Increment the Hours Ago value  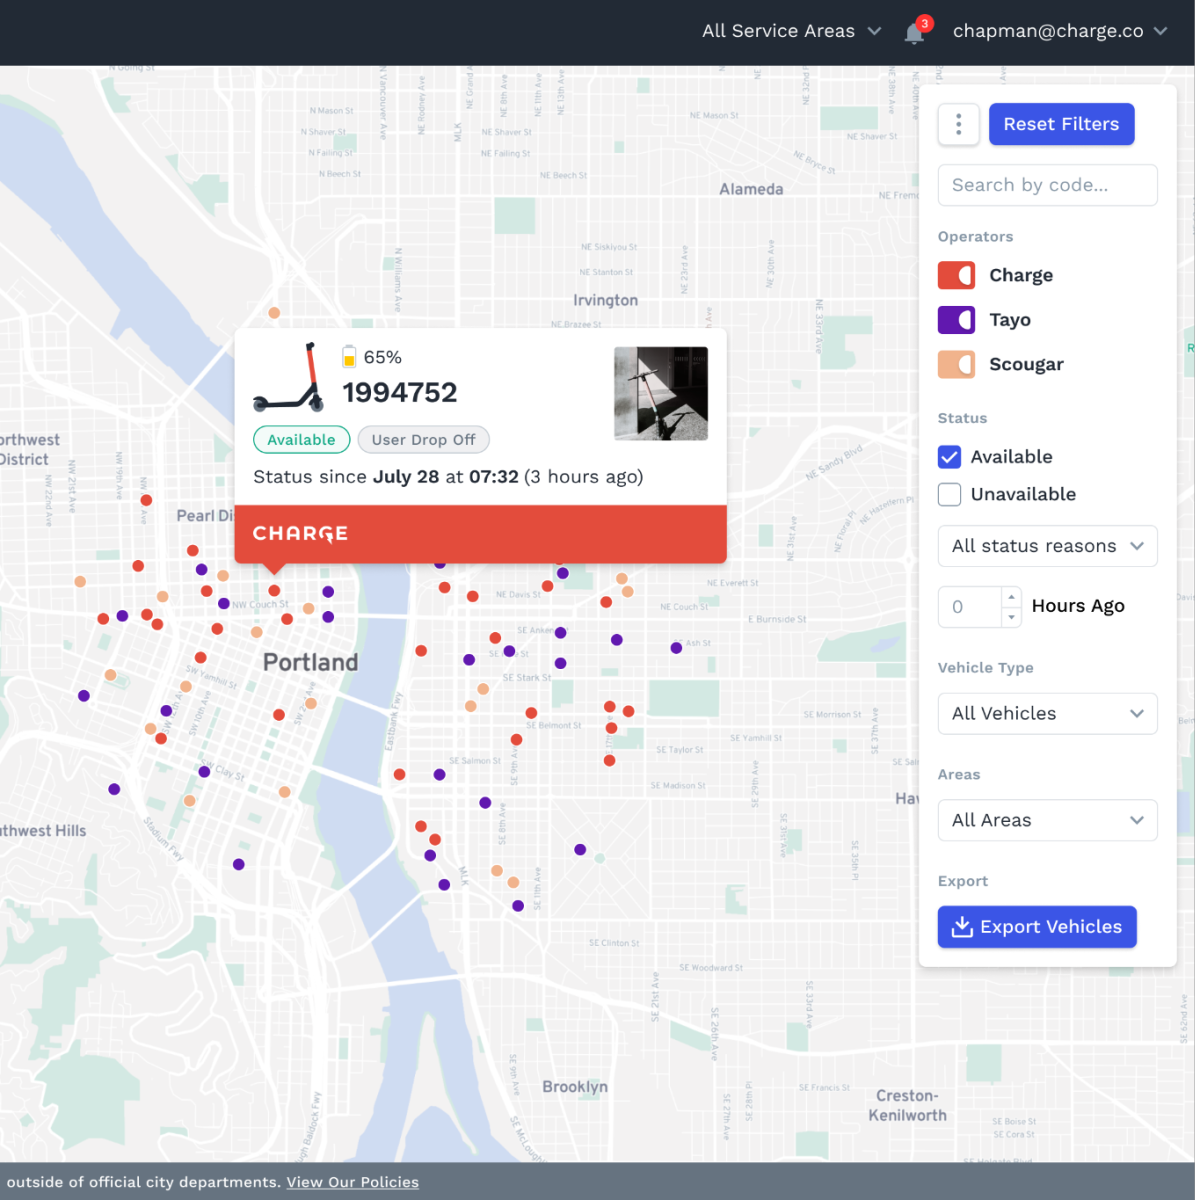tap(1012, 598)
